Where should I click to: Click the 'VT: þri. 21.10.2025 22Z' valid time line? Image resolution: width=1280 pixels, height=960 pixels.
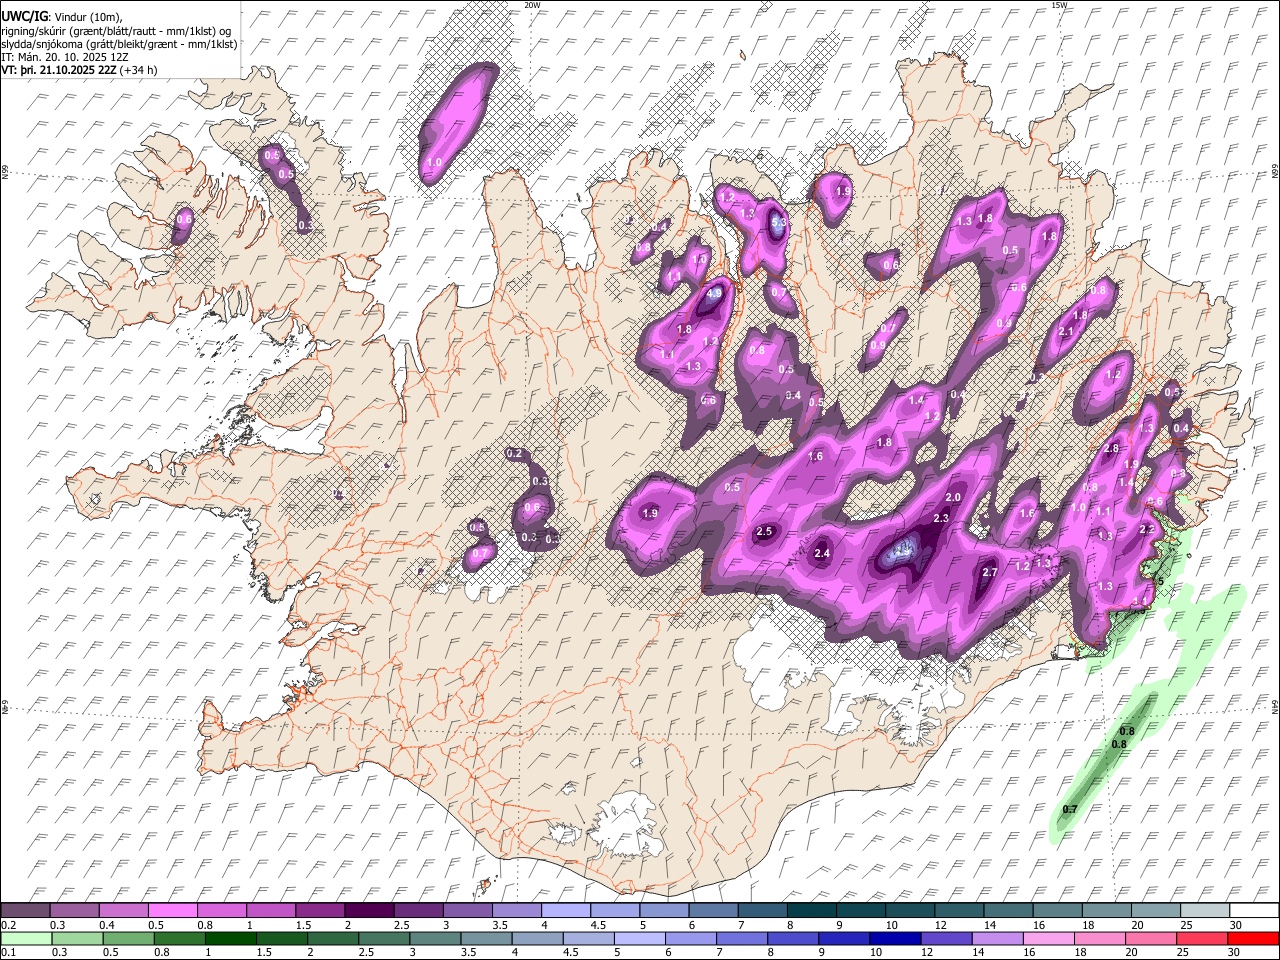[60, 70]
